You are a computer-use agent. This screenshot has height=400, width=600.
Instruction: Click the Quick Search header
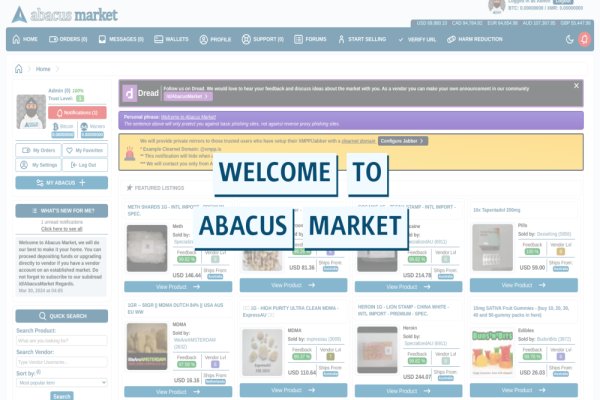click(62, 316)
